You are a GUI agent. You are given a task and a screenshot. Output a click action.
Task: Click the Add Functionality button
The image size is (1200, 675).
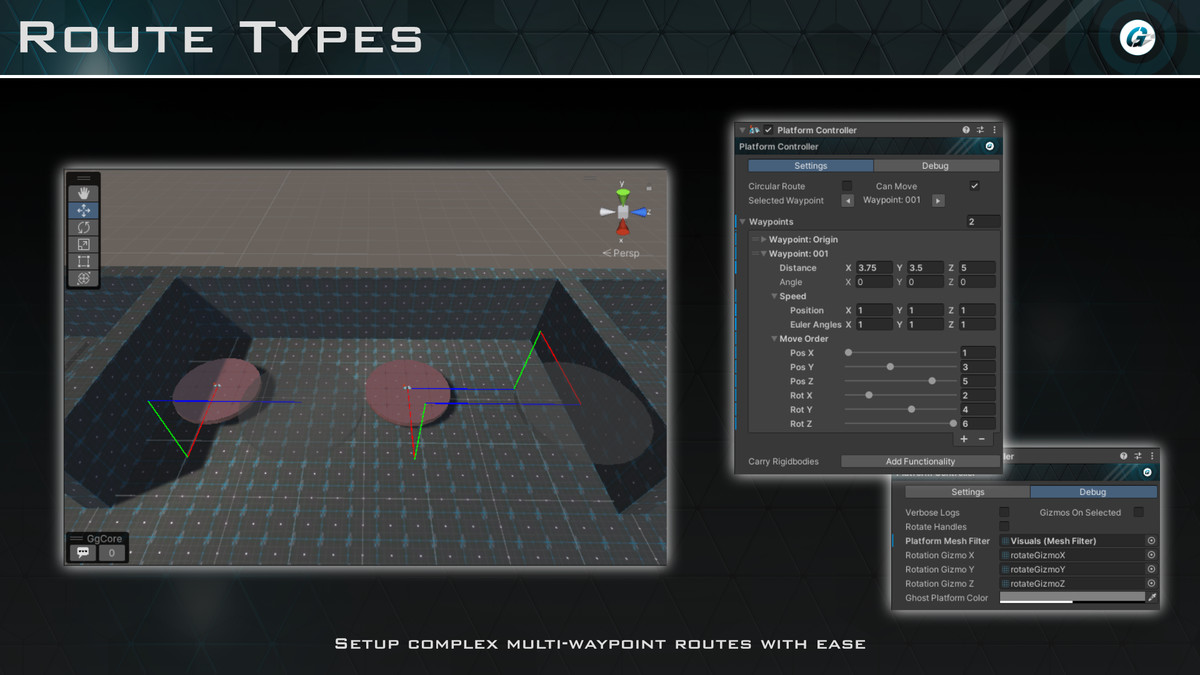[x=920, y=462]
